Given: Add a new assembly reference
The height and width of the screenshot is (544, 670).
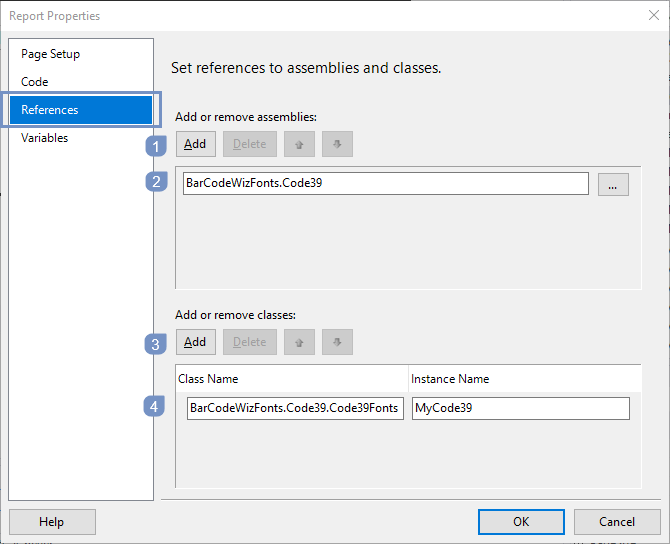Looking at the screenshot, I should click(196, 144).
